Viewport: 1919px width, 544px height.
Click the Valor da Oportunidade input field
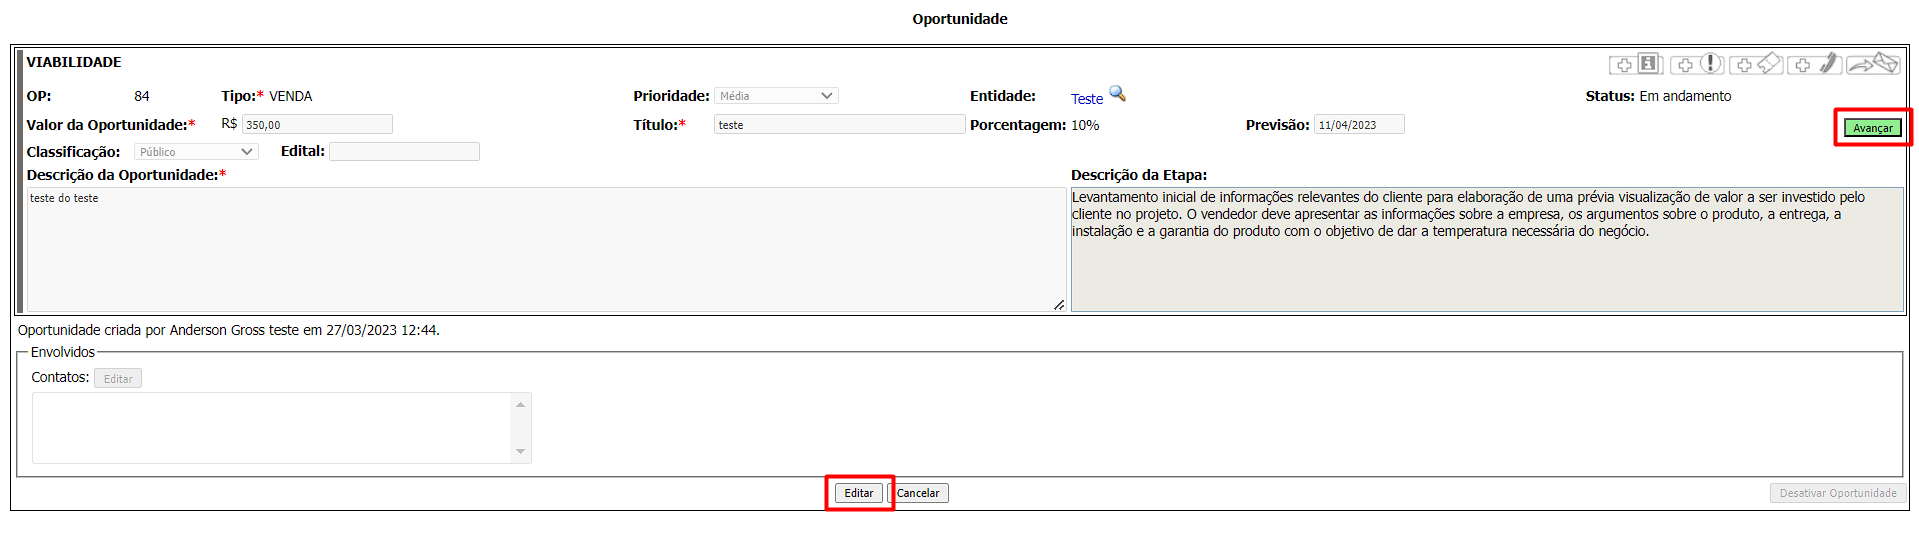317,125
